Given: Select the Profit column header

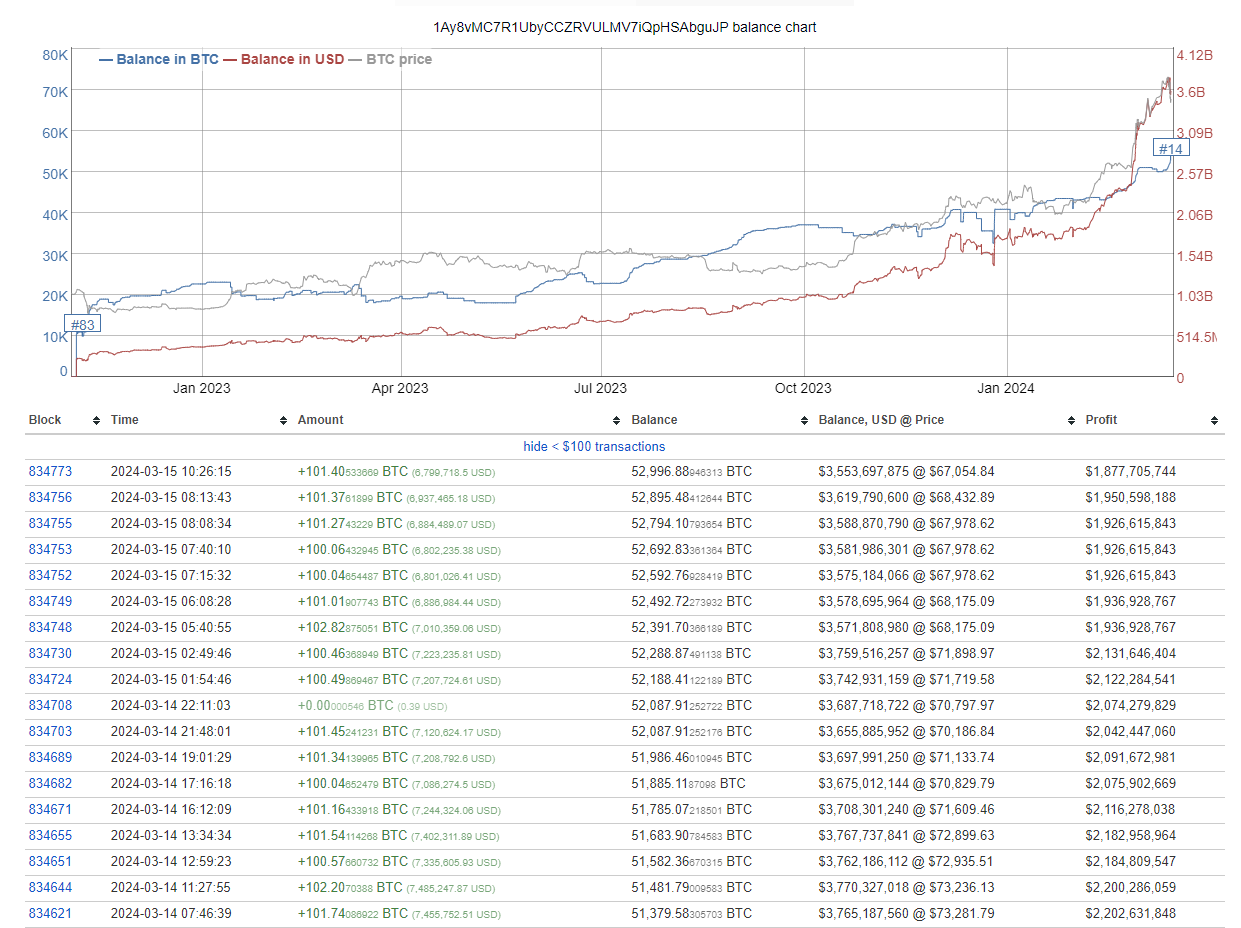Looking at the screenshot, I should 1101,421.
